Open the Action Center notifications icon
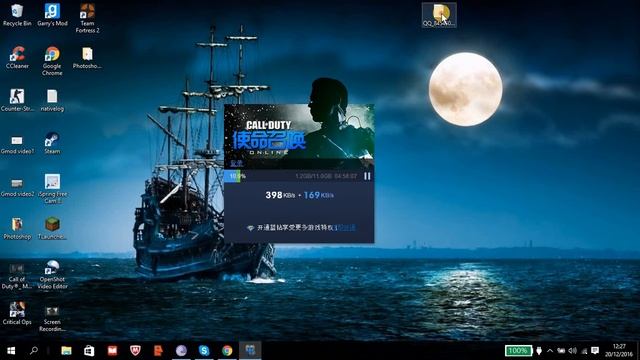 595,351
